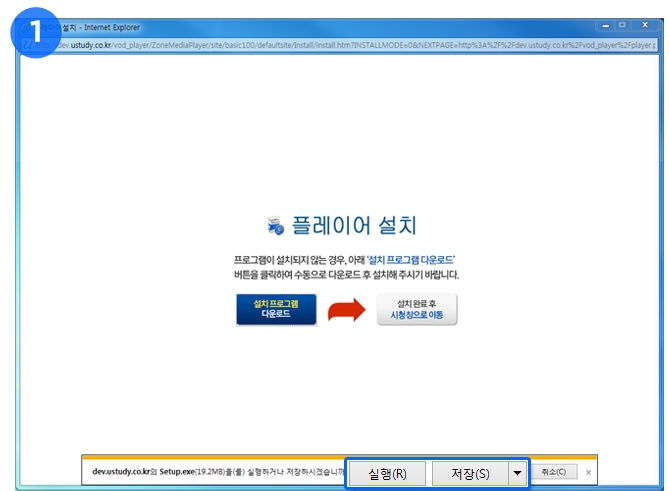Screen dimensions: 669x491
Task: Dismiss the download notification bar with X
Action: [589, 472]
